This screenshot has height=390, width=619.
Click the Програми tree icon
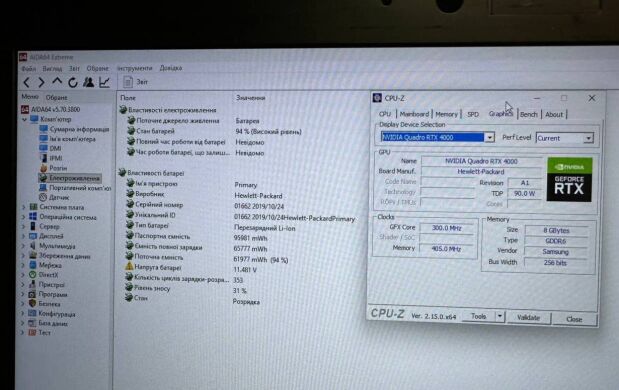coord(33,294)
